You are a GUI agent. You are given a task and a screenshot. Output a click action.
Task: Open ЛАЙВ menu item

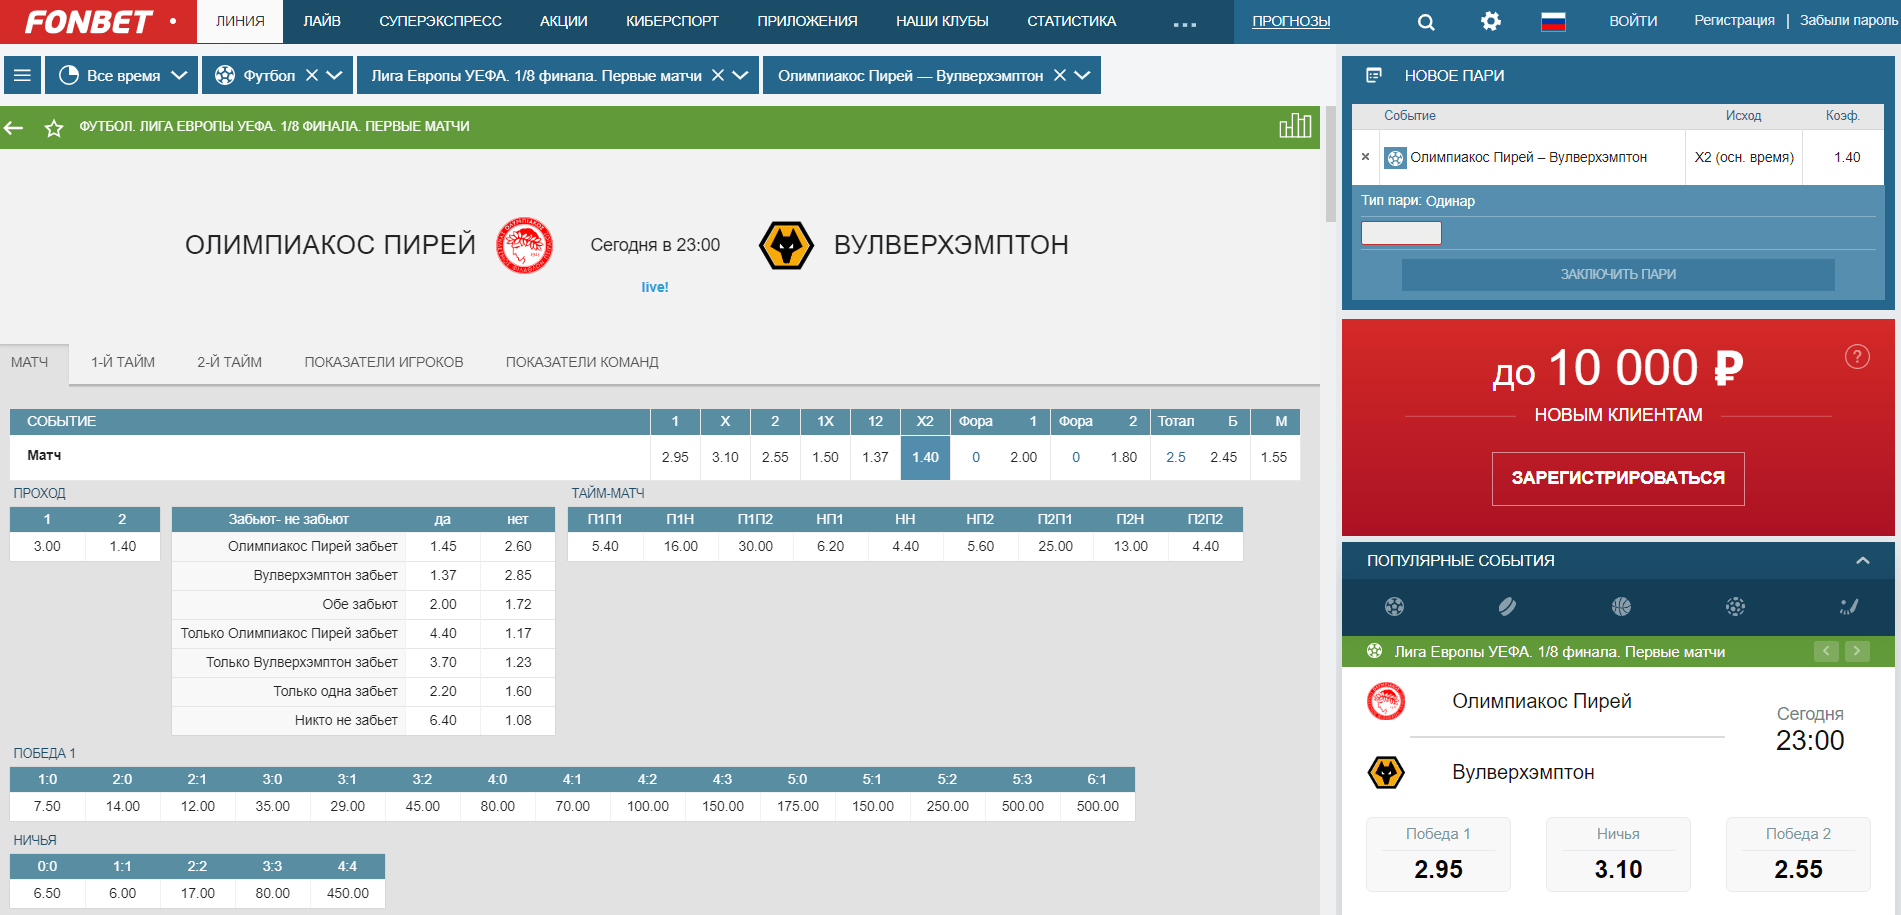pyautogui.click(x=322, y=21)
